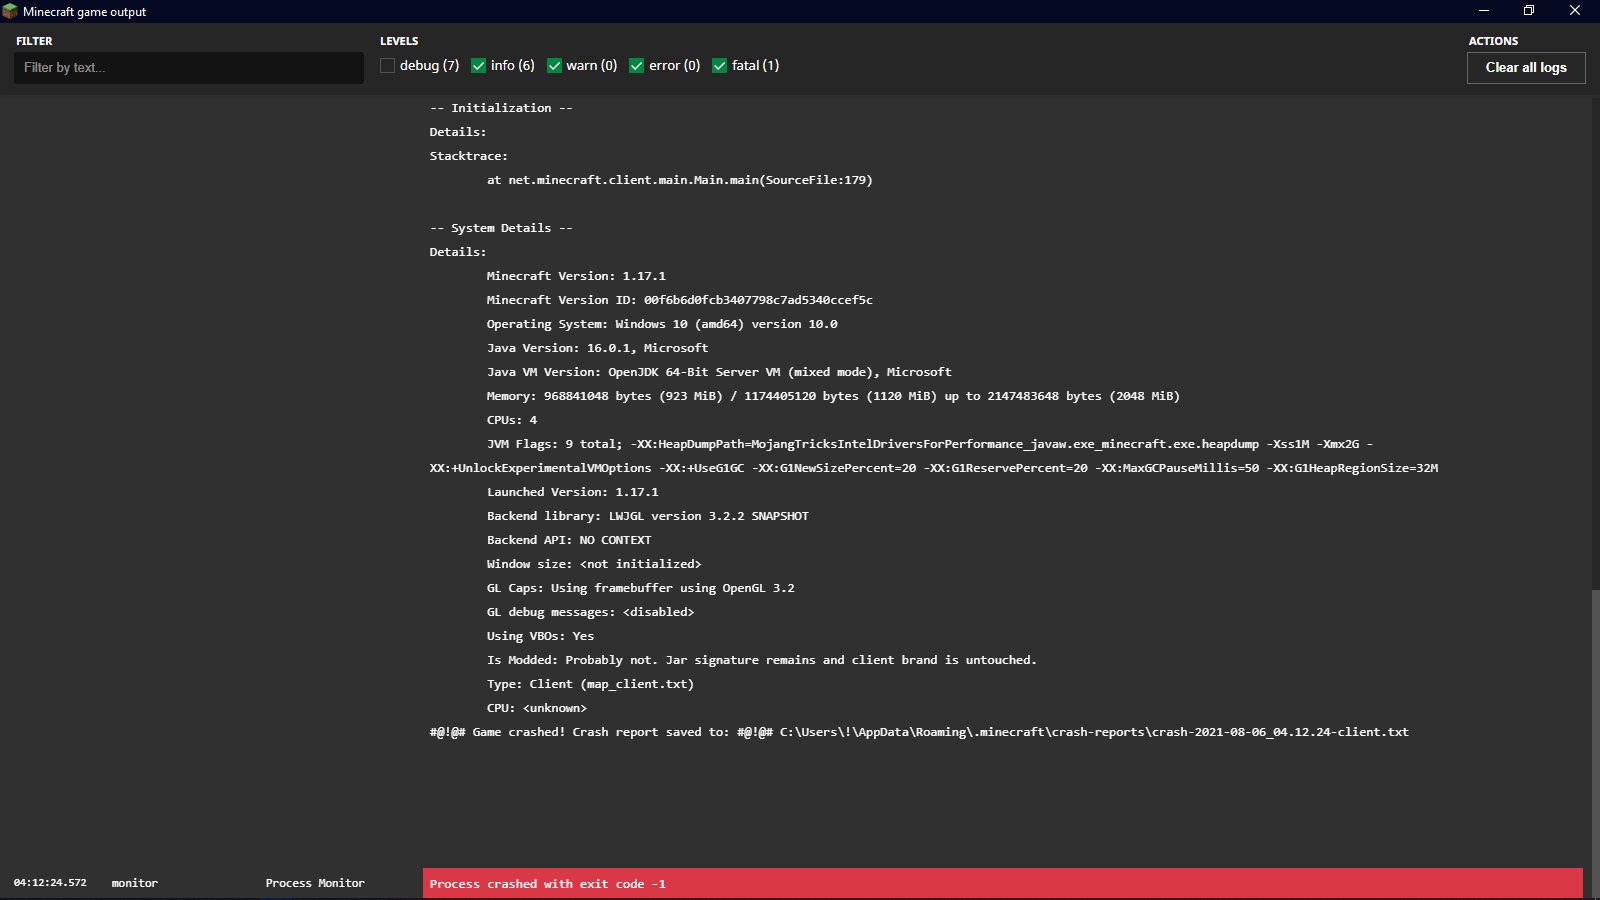Click the Process Monitor label at bottom
Viewport: 1600px width, 900px height.
pyautogui.click(x=315, y=883)
